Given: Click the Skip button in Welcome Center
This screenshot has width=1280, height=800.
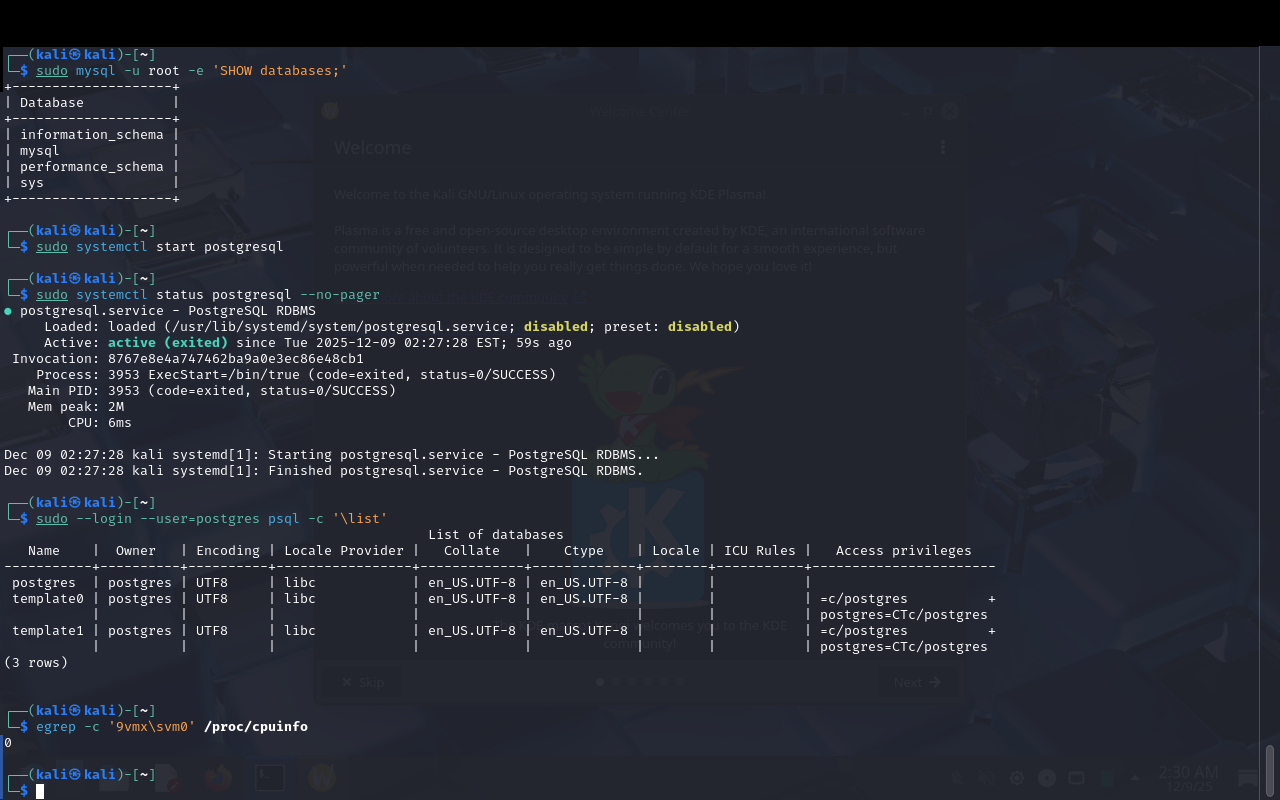Looking at the screenshot, I should [362, 682].
